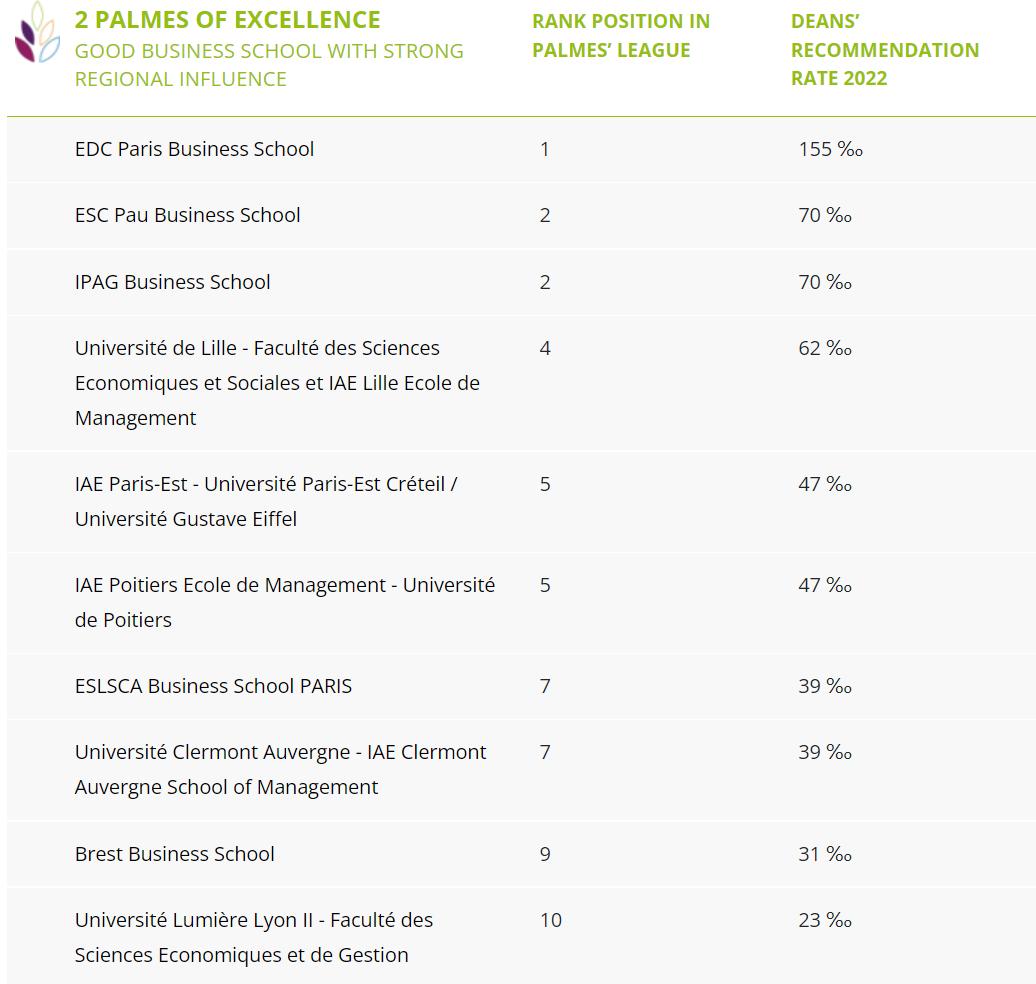This screenshot has height=984, width=1036.
Task: Click ESLSCA Business School PARIS
Action: [x=213, y=686]
